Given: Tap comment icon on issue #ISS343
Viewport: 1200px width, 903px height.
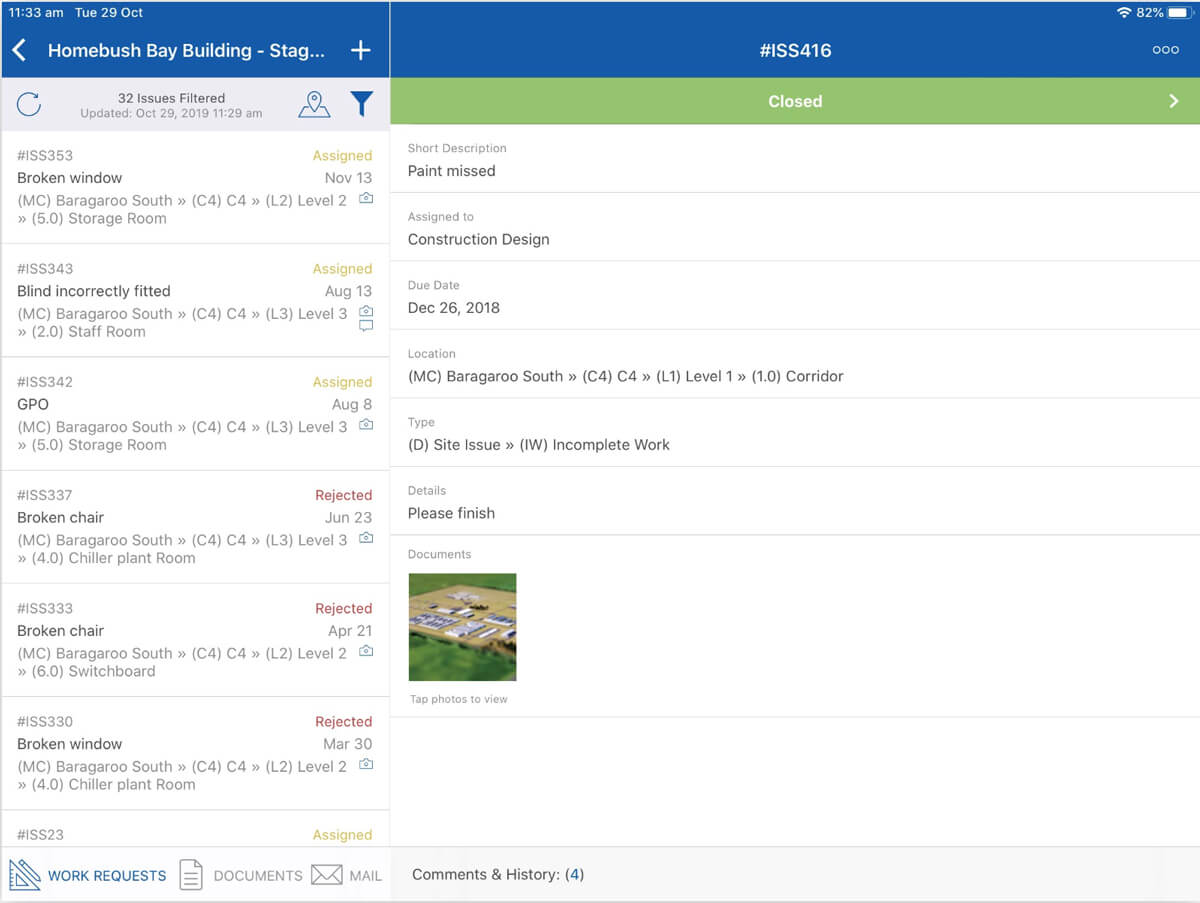Looking at the screenshot, I should click(x=366, y=326).
